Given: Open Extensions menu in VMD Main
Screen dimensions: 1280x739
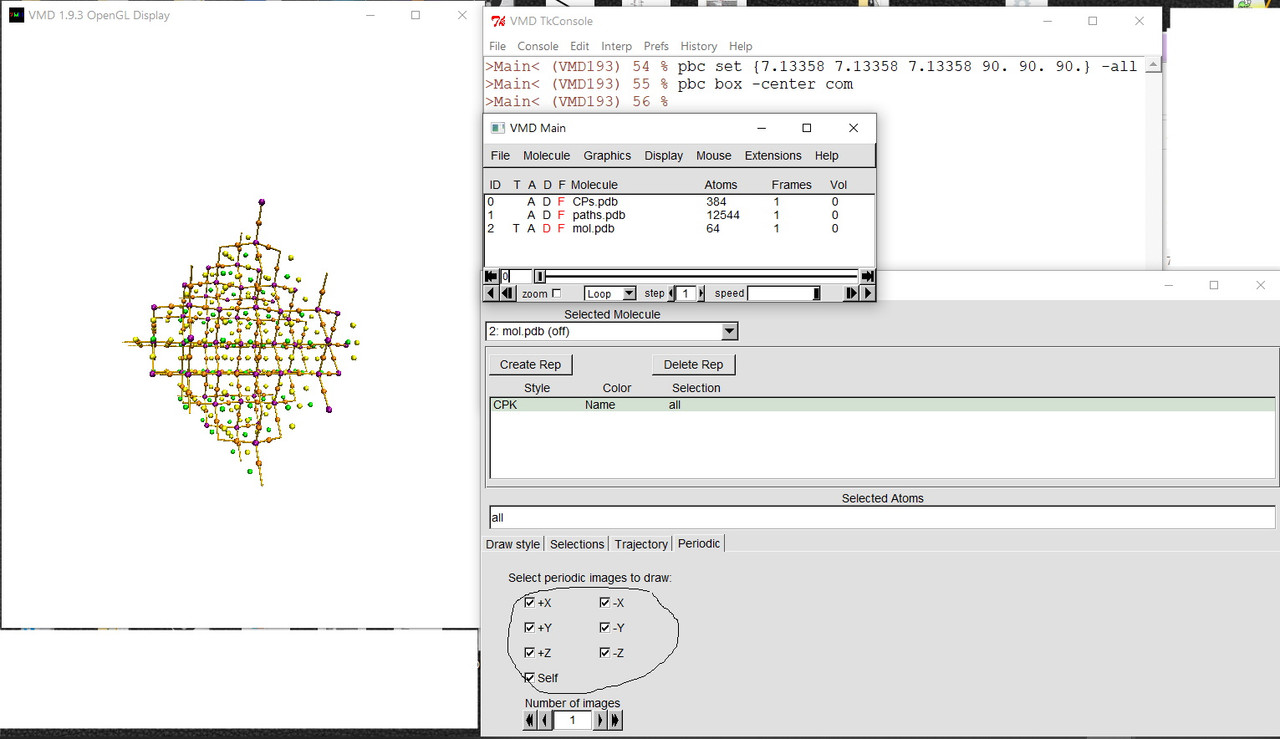Looking at the screenshot, I should (773, 155).
